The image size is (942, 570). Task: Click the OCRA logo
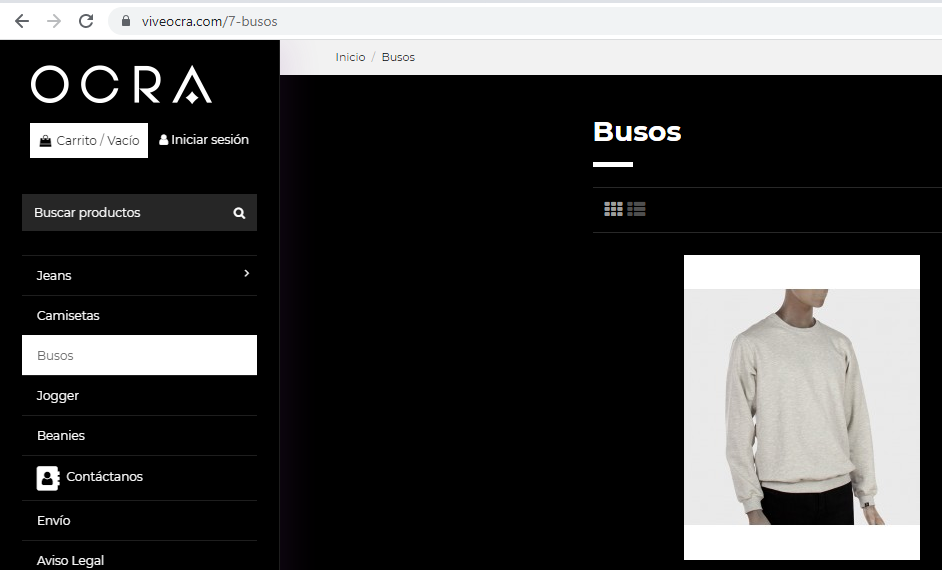[121, 85]
